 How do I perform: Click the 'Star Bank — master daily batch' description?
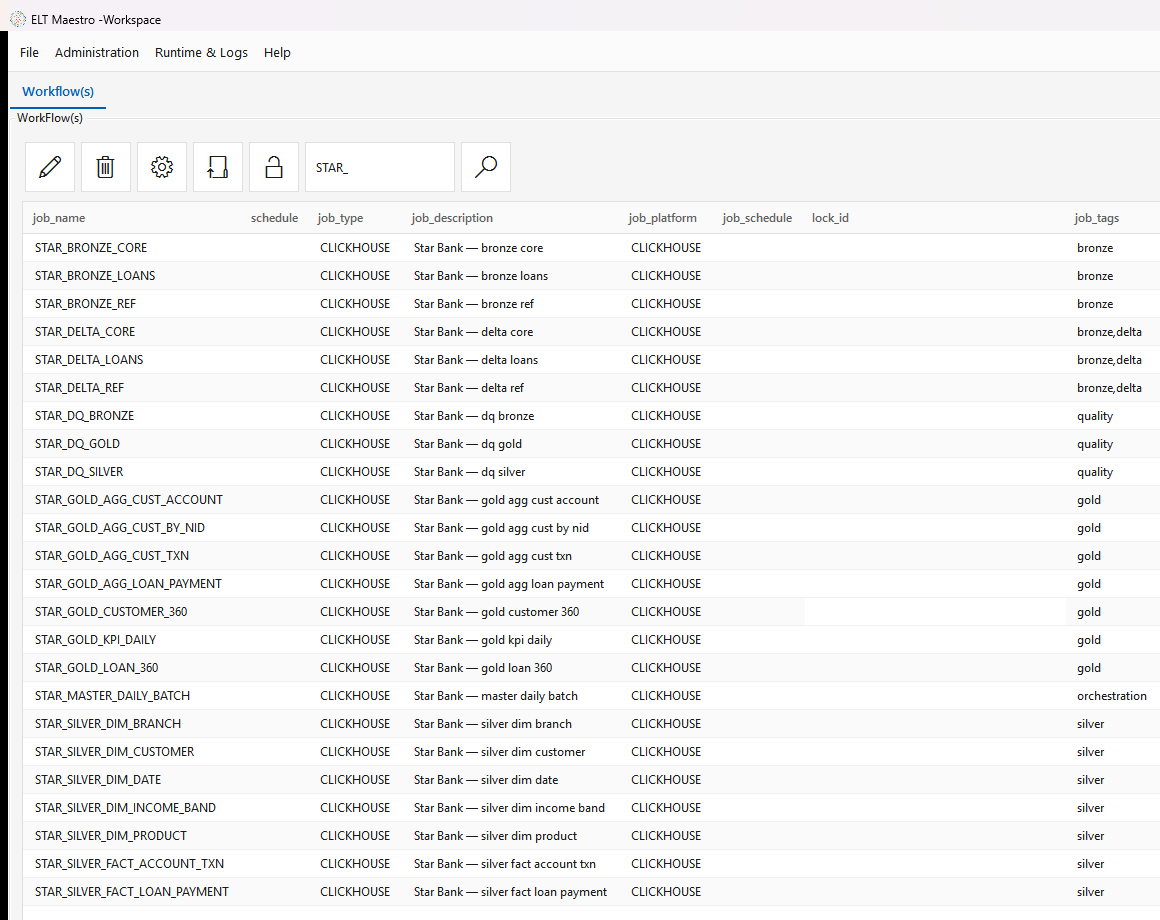(496, 696)
